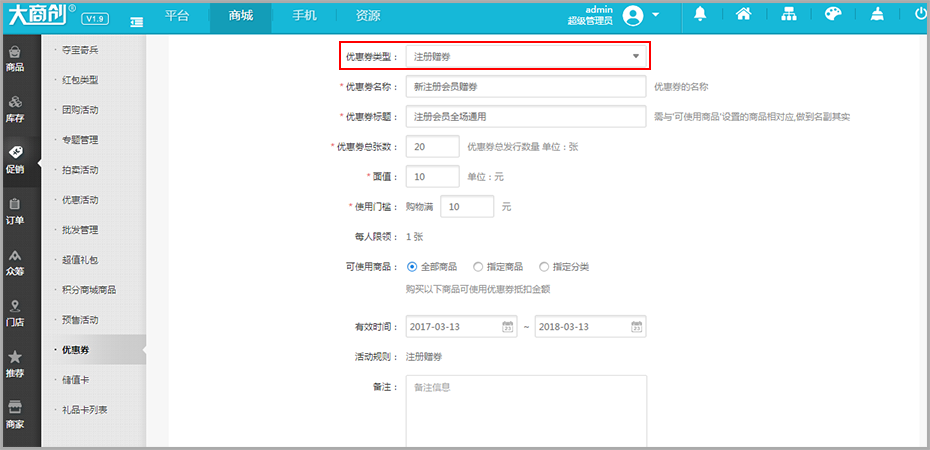Screen dimensions: 930x450
Task: Click the 2017-03-13 start date field
Action: pyautogui.click(x=461, y=327)
